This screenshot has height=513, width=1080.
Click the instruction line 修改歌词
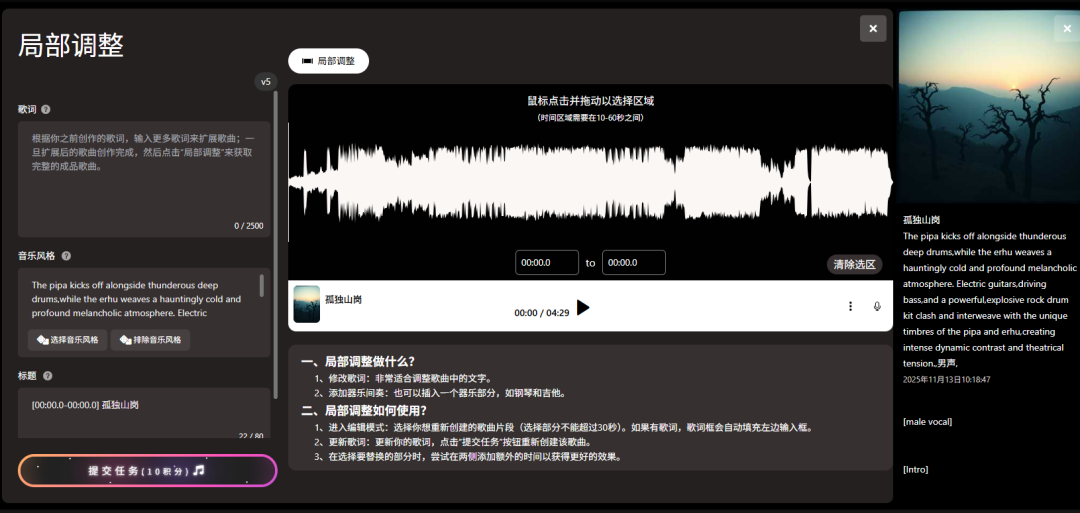(x=403, y=378)
